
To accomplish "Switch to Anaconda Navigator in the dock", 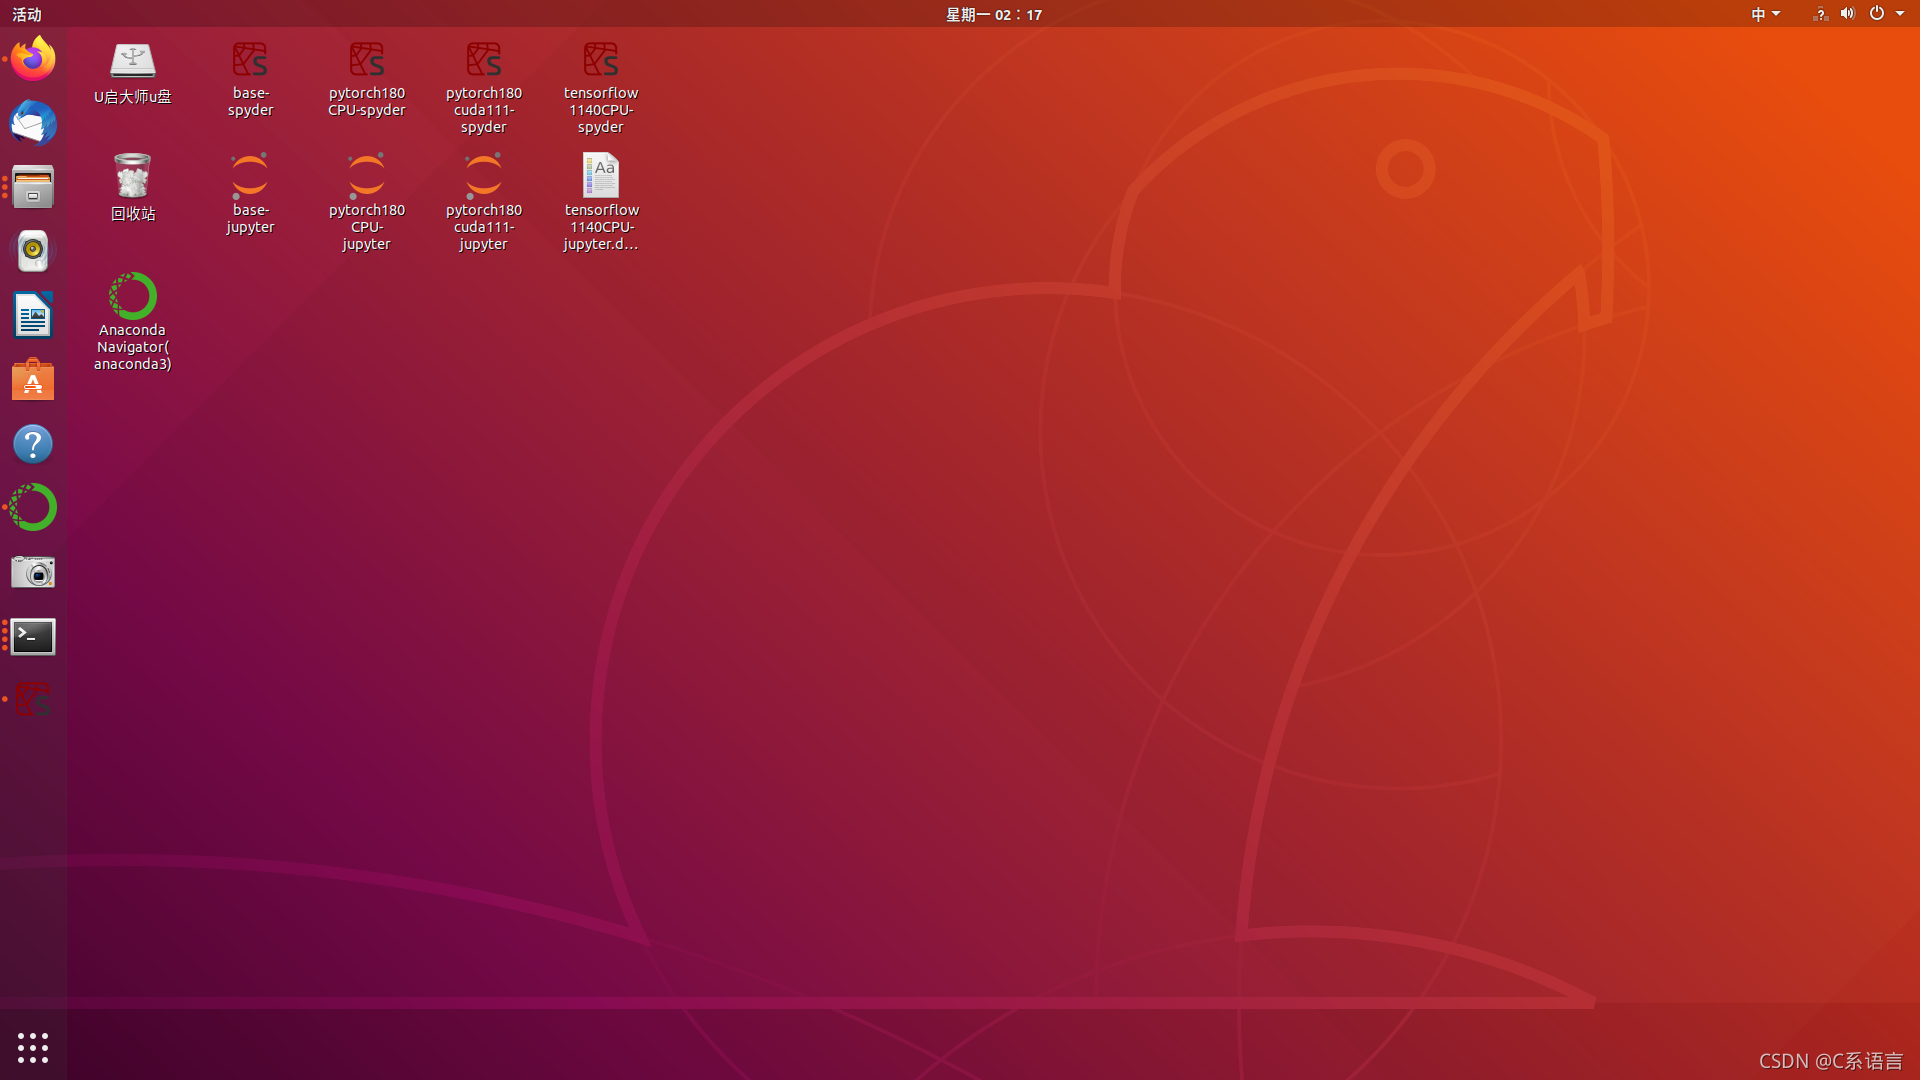I will click(33, 508).
